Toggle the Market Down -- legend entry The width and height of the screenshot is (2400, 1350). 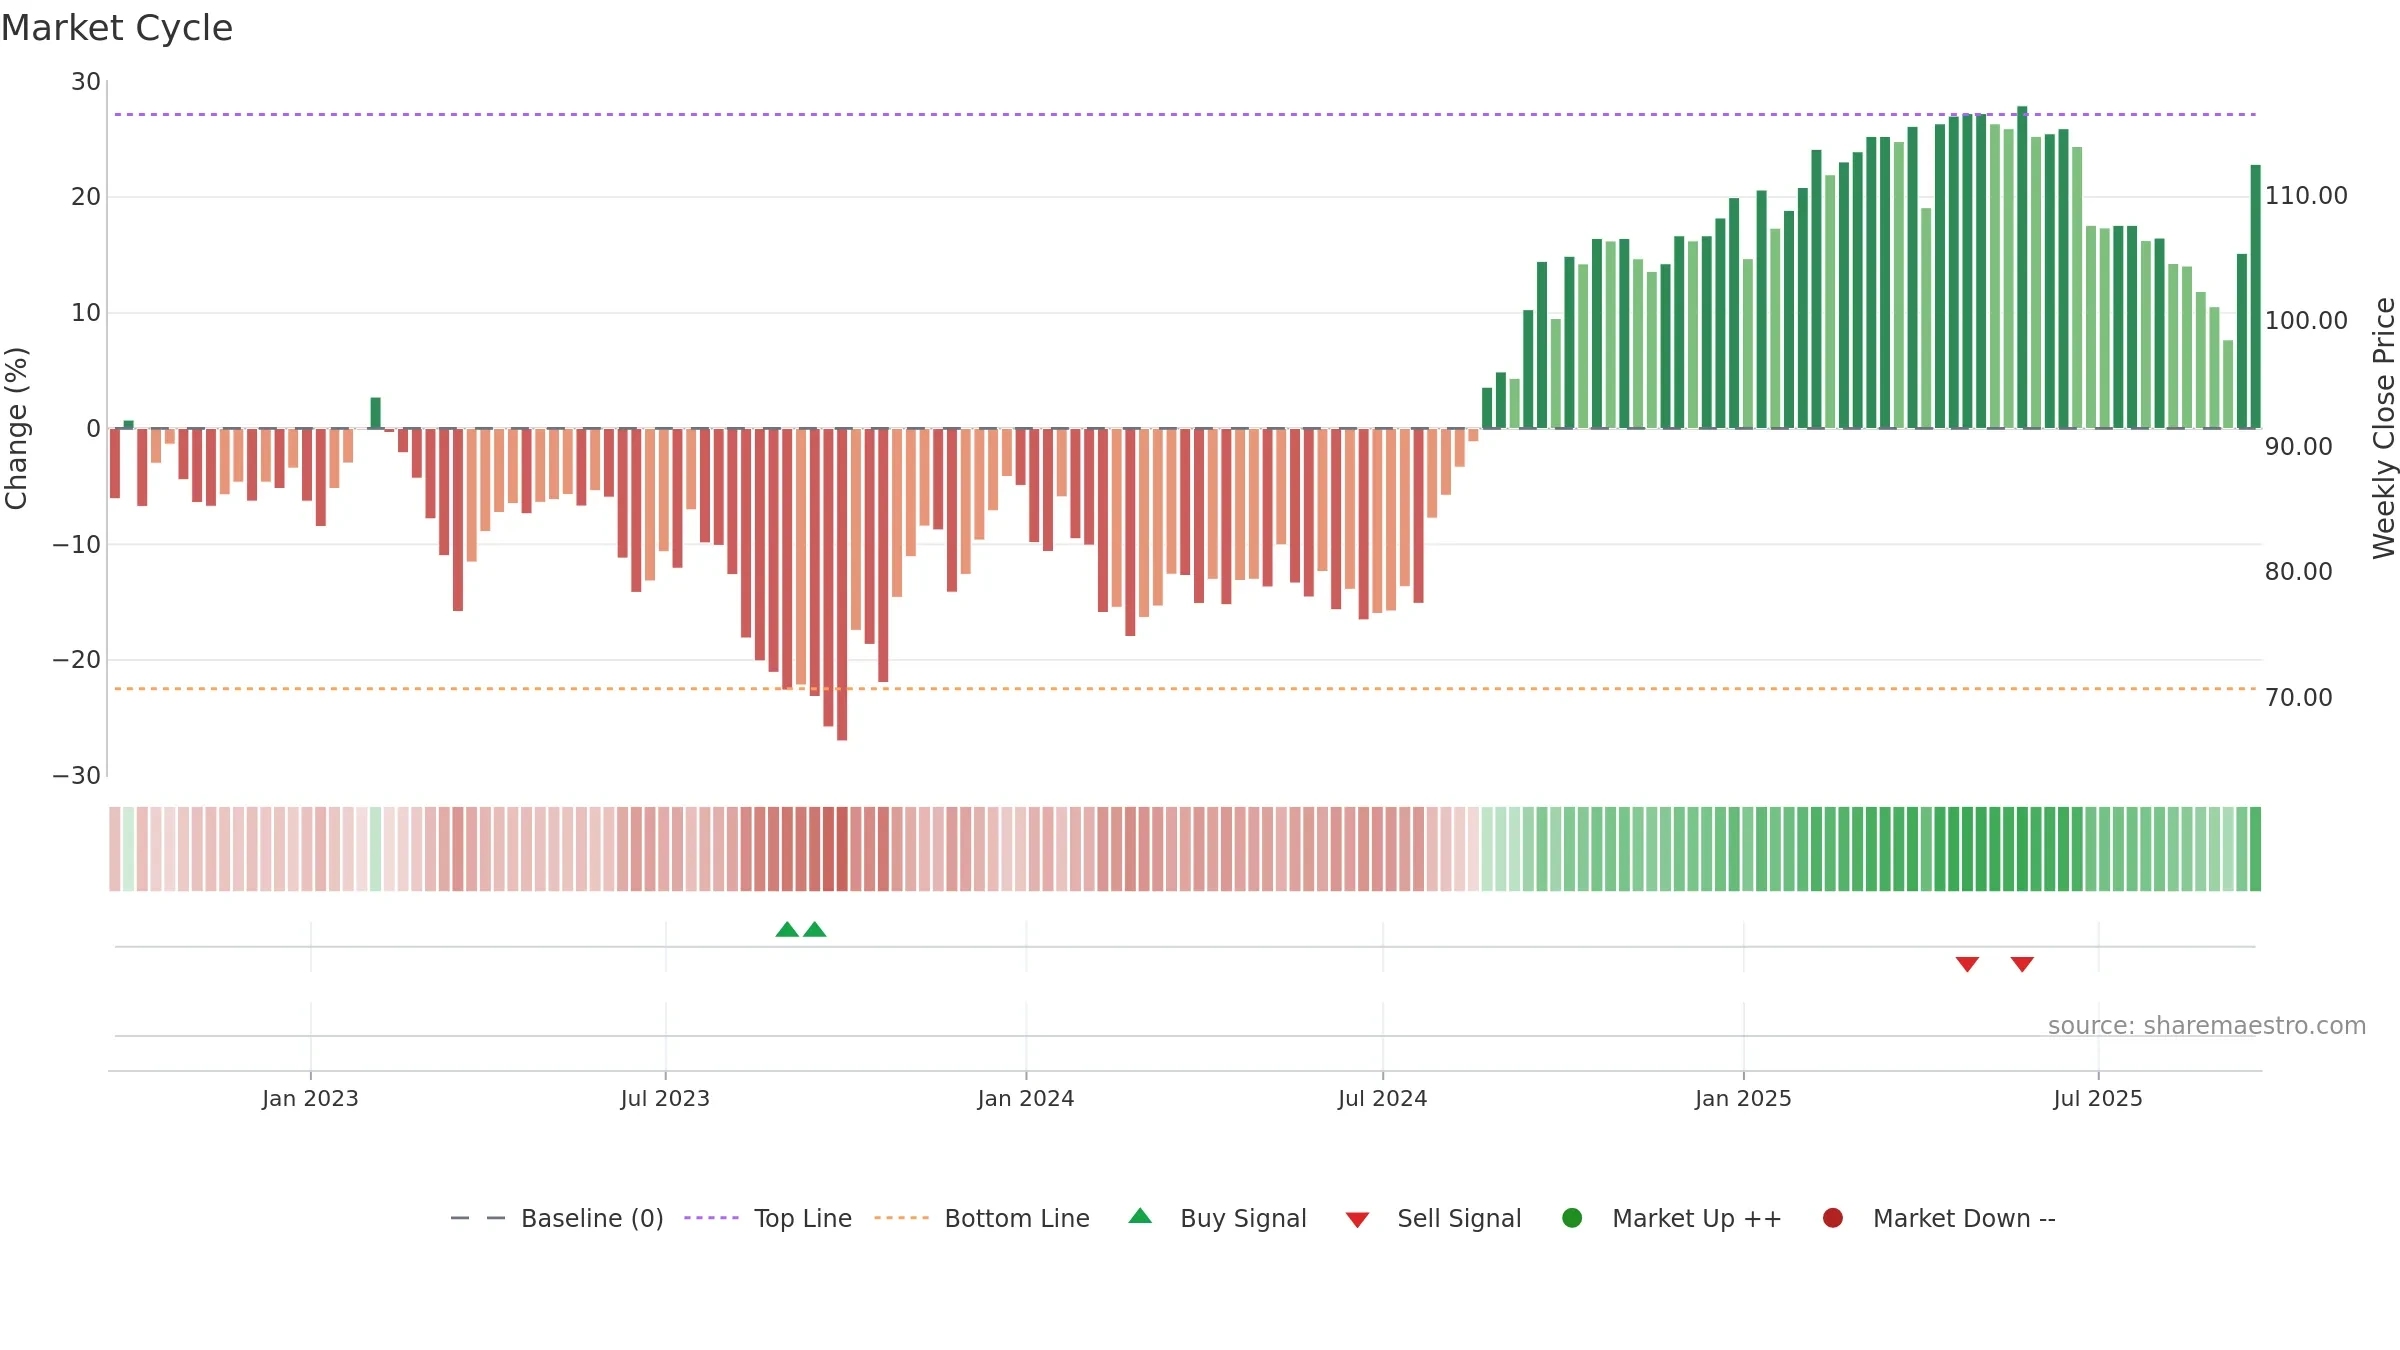(1938, 1218)
